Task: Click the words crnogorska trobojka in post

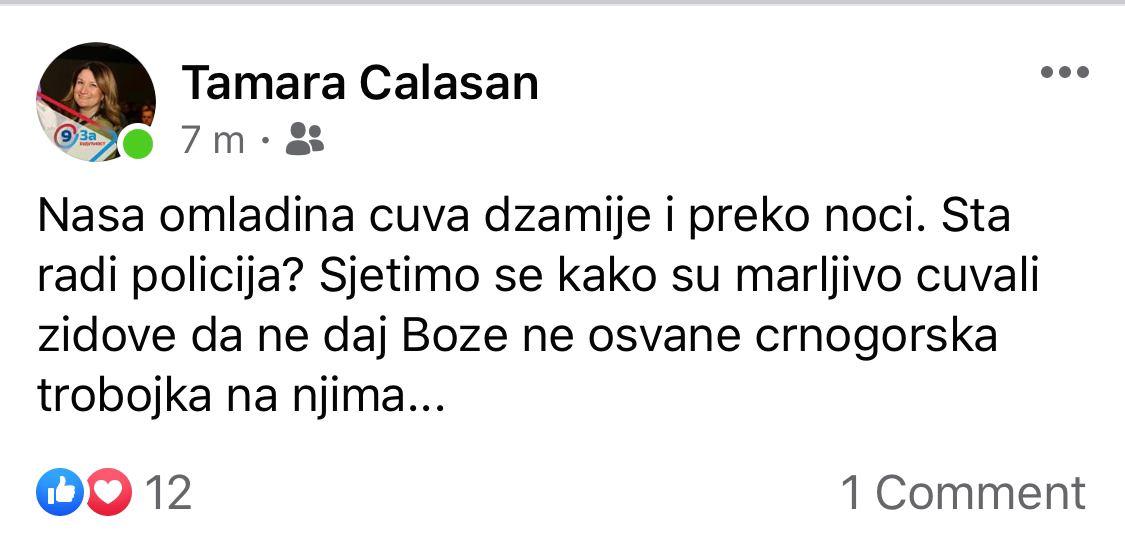Action: [517, 366]
